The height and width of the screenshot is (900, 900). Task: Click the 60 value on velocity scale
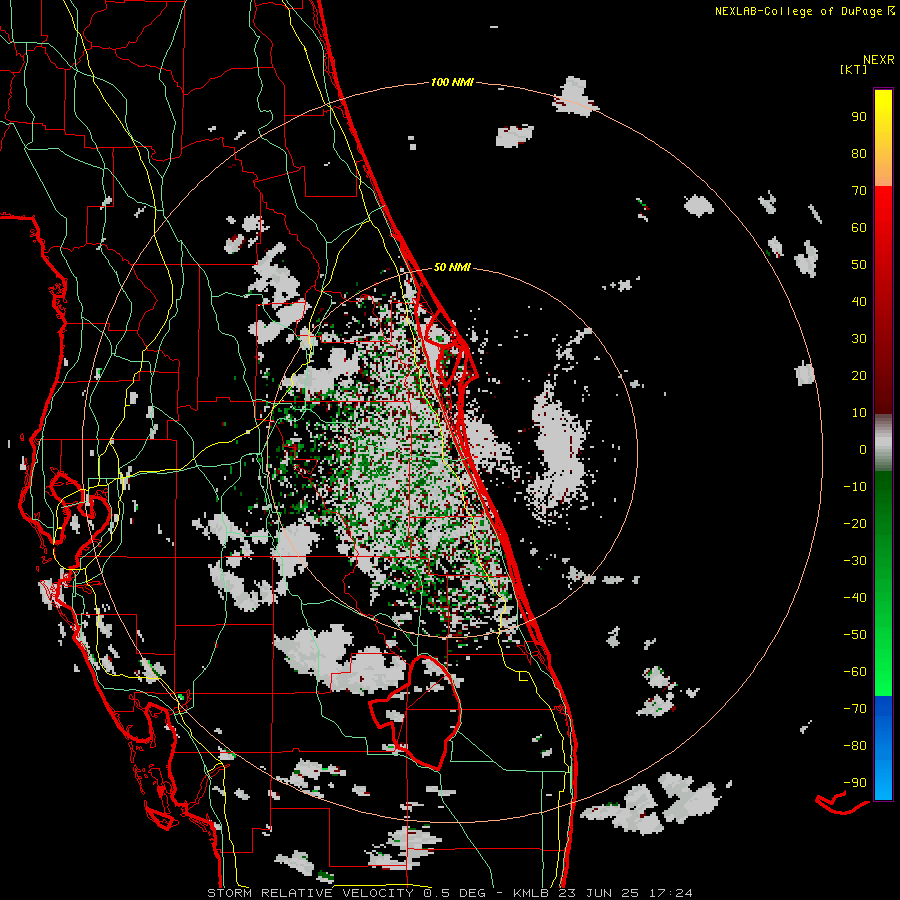859,227
